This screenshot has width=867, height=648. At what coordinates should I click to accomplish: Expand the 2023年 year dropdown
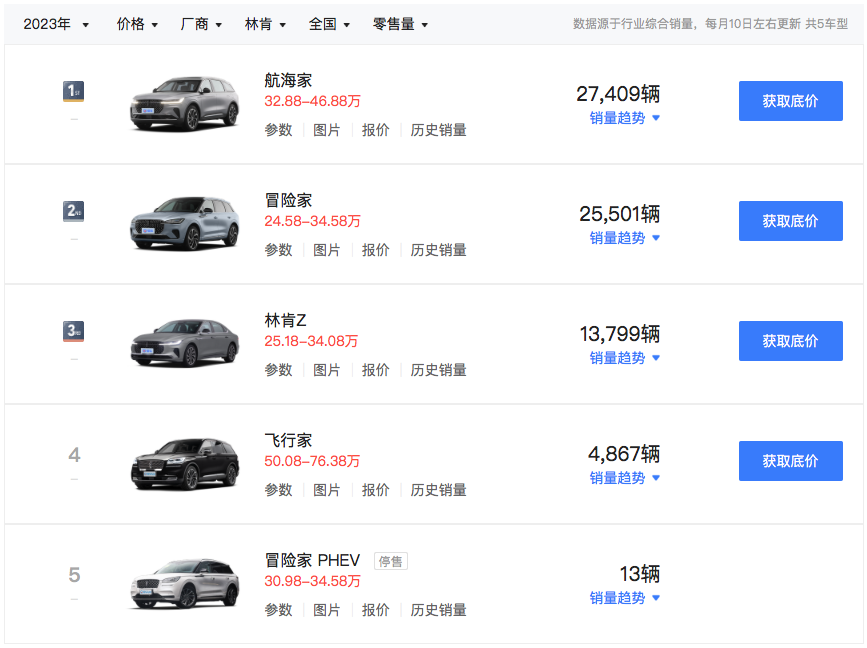tap(56, 24)
